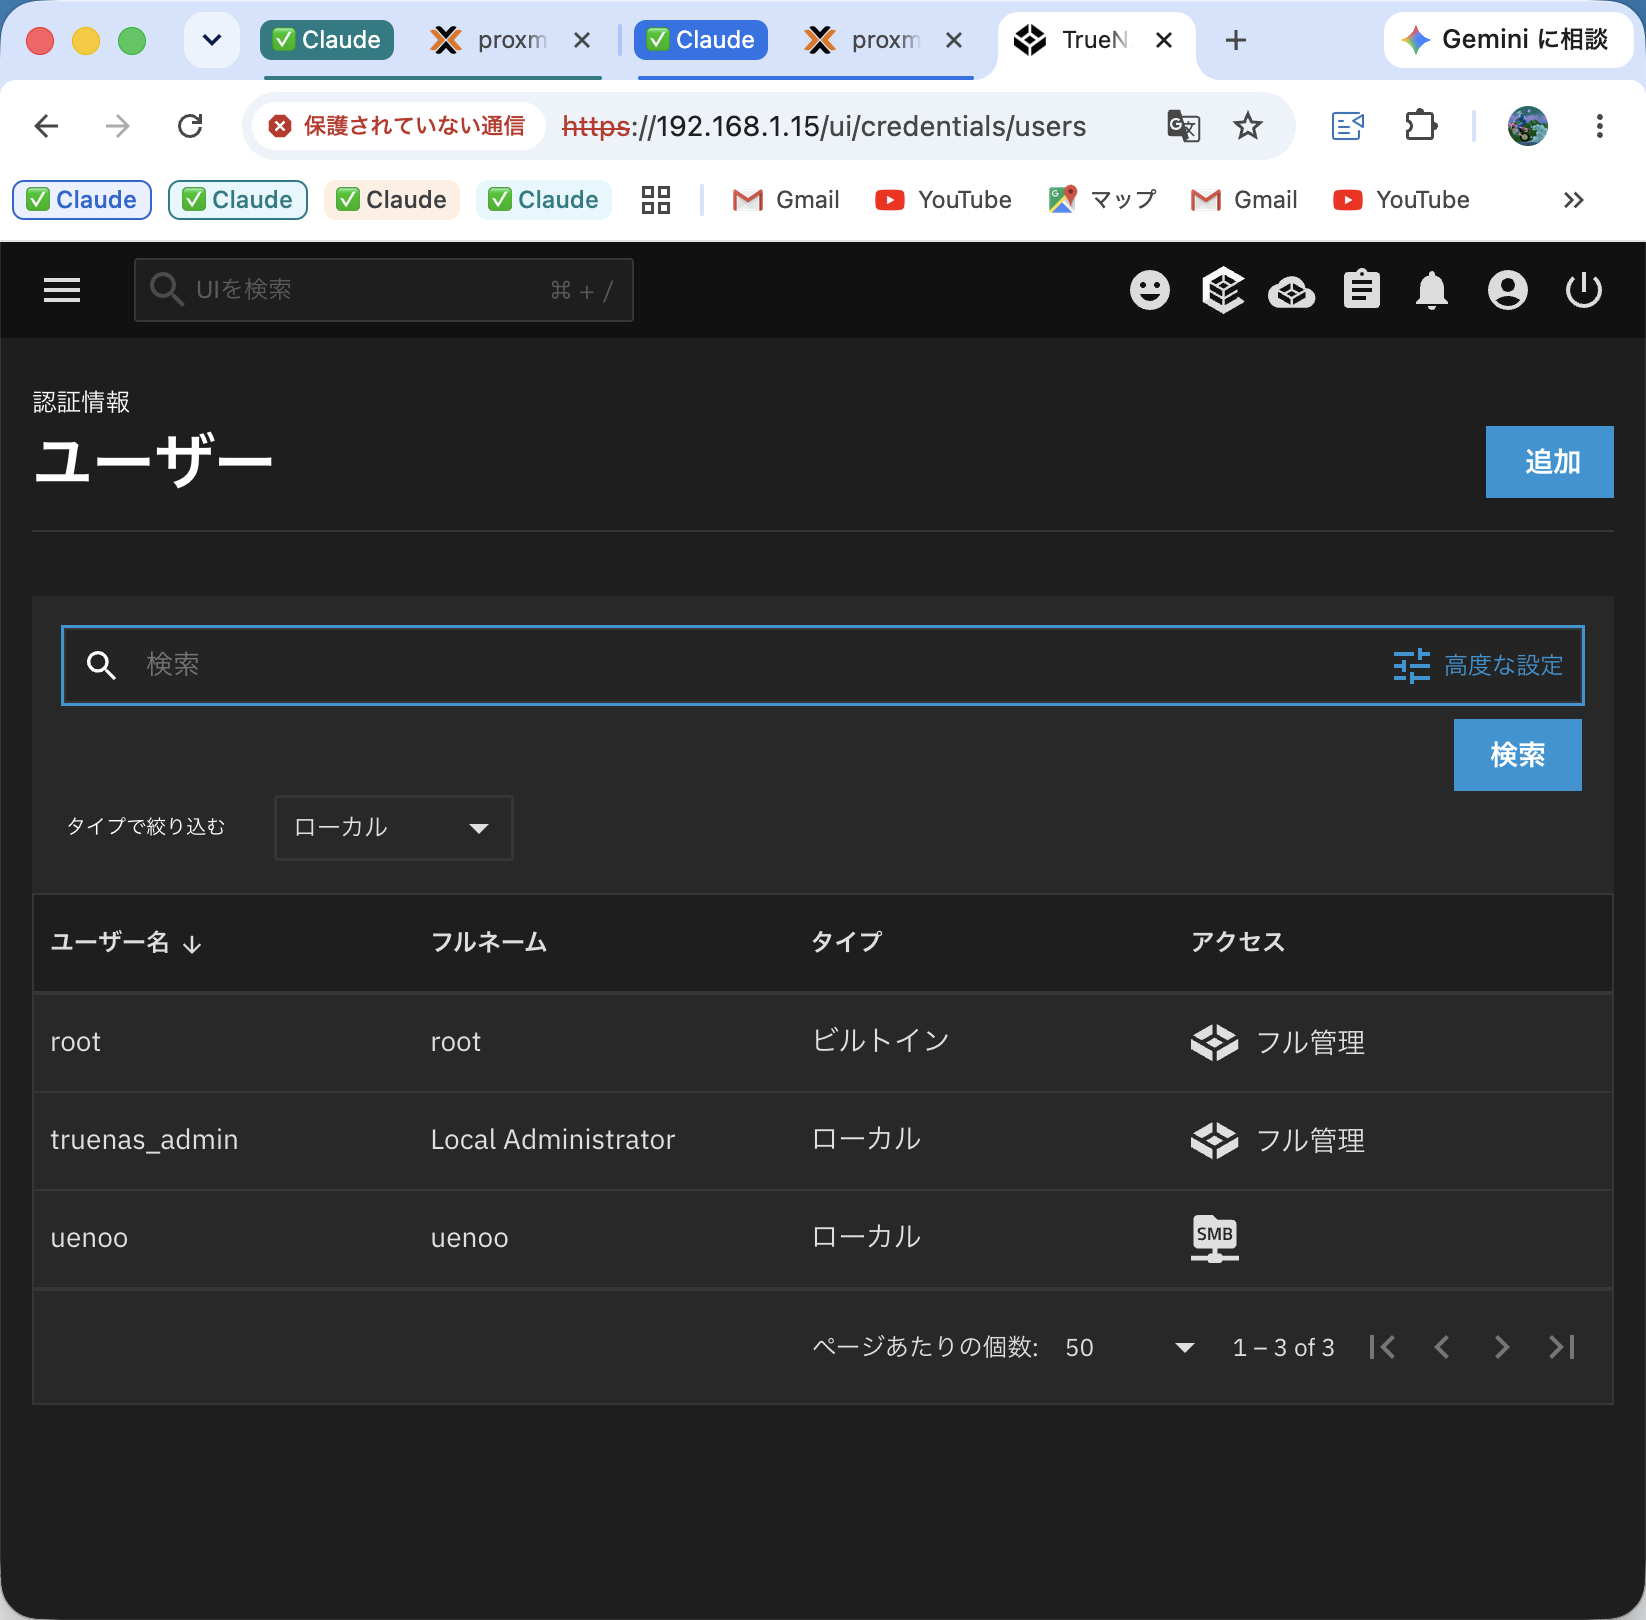This screenshot has width=1646, height=1620.
Task: Click the feedback smiley face icon
Action: [1150, 291]
